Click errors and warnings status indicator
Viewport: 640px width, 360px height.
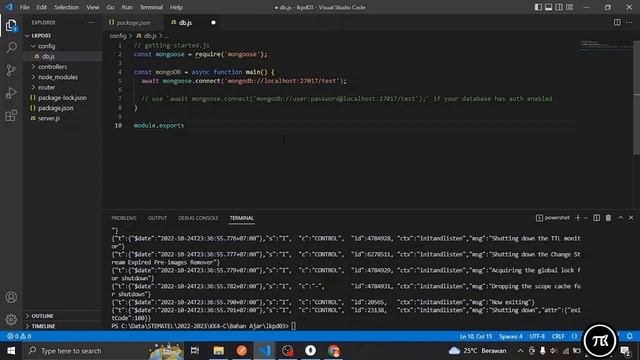19,336
